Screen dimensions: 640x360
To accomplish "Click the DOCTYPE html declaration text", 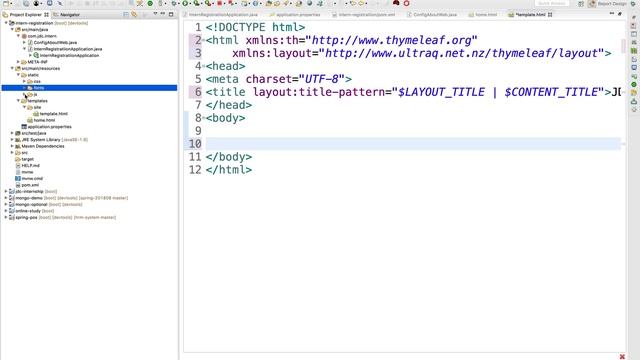I will pos(255,27).
